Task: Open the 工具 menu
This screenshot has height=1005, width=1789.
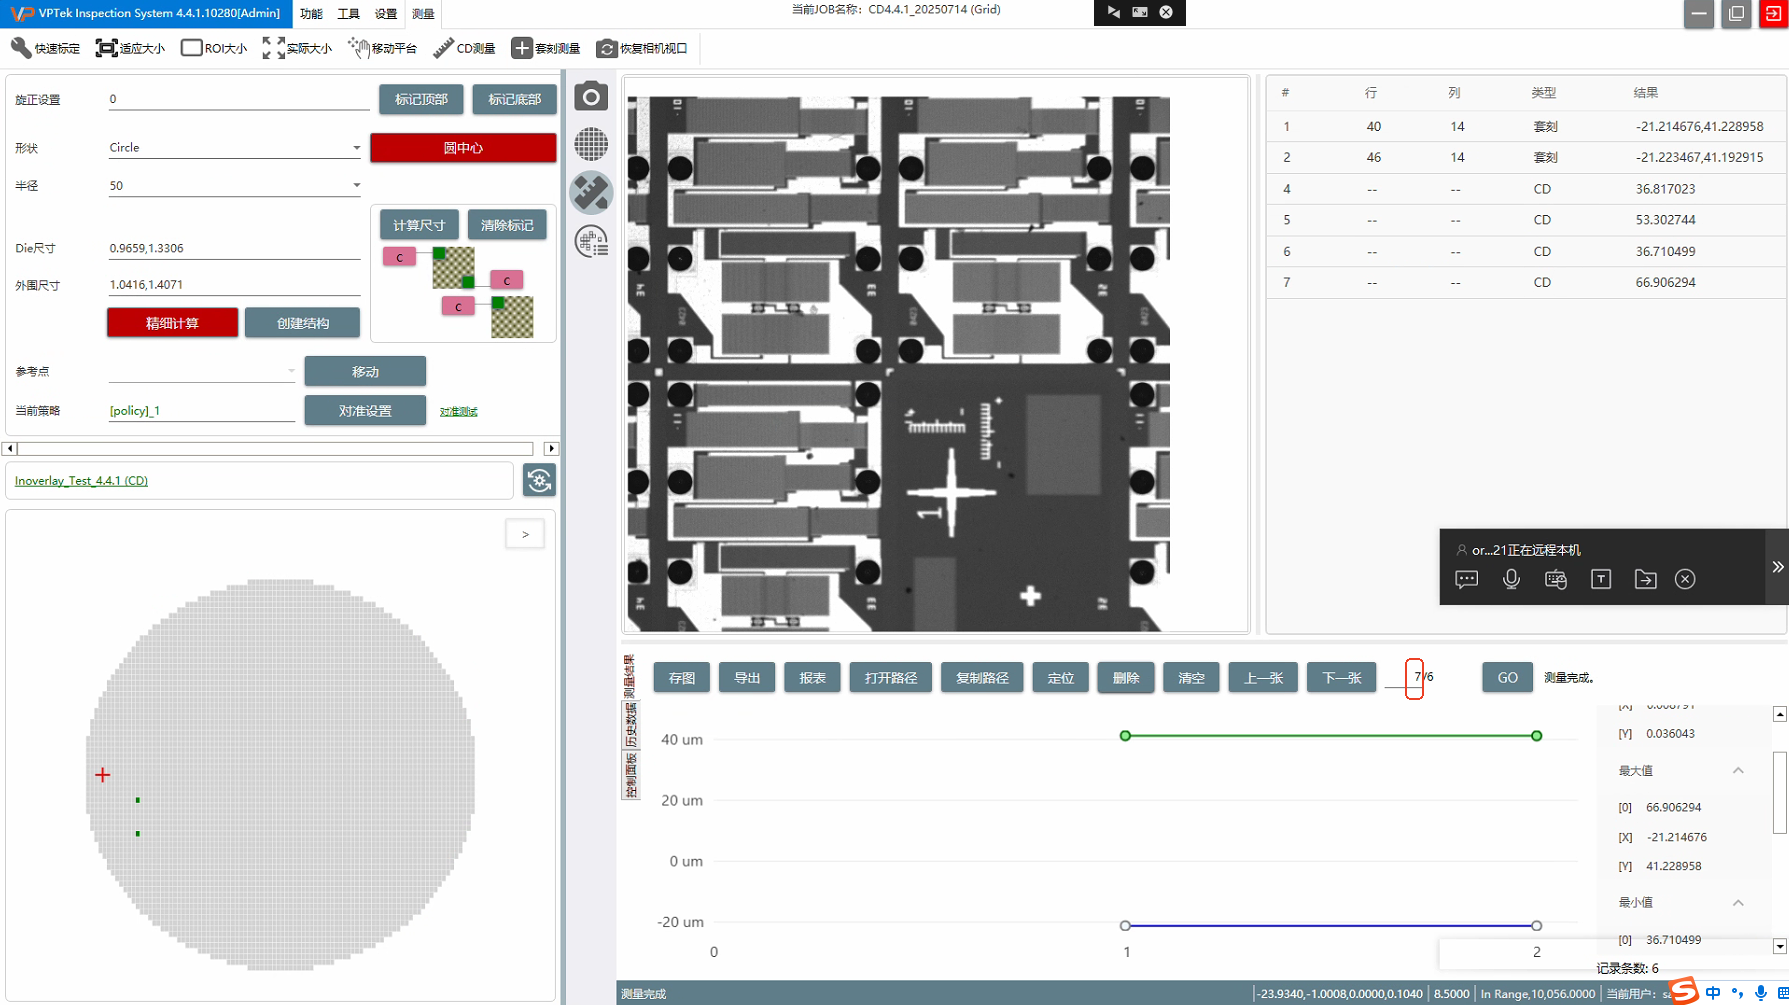Action: point(348,14)
